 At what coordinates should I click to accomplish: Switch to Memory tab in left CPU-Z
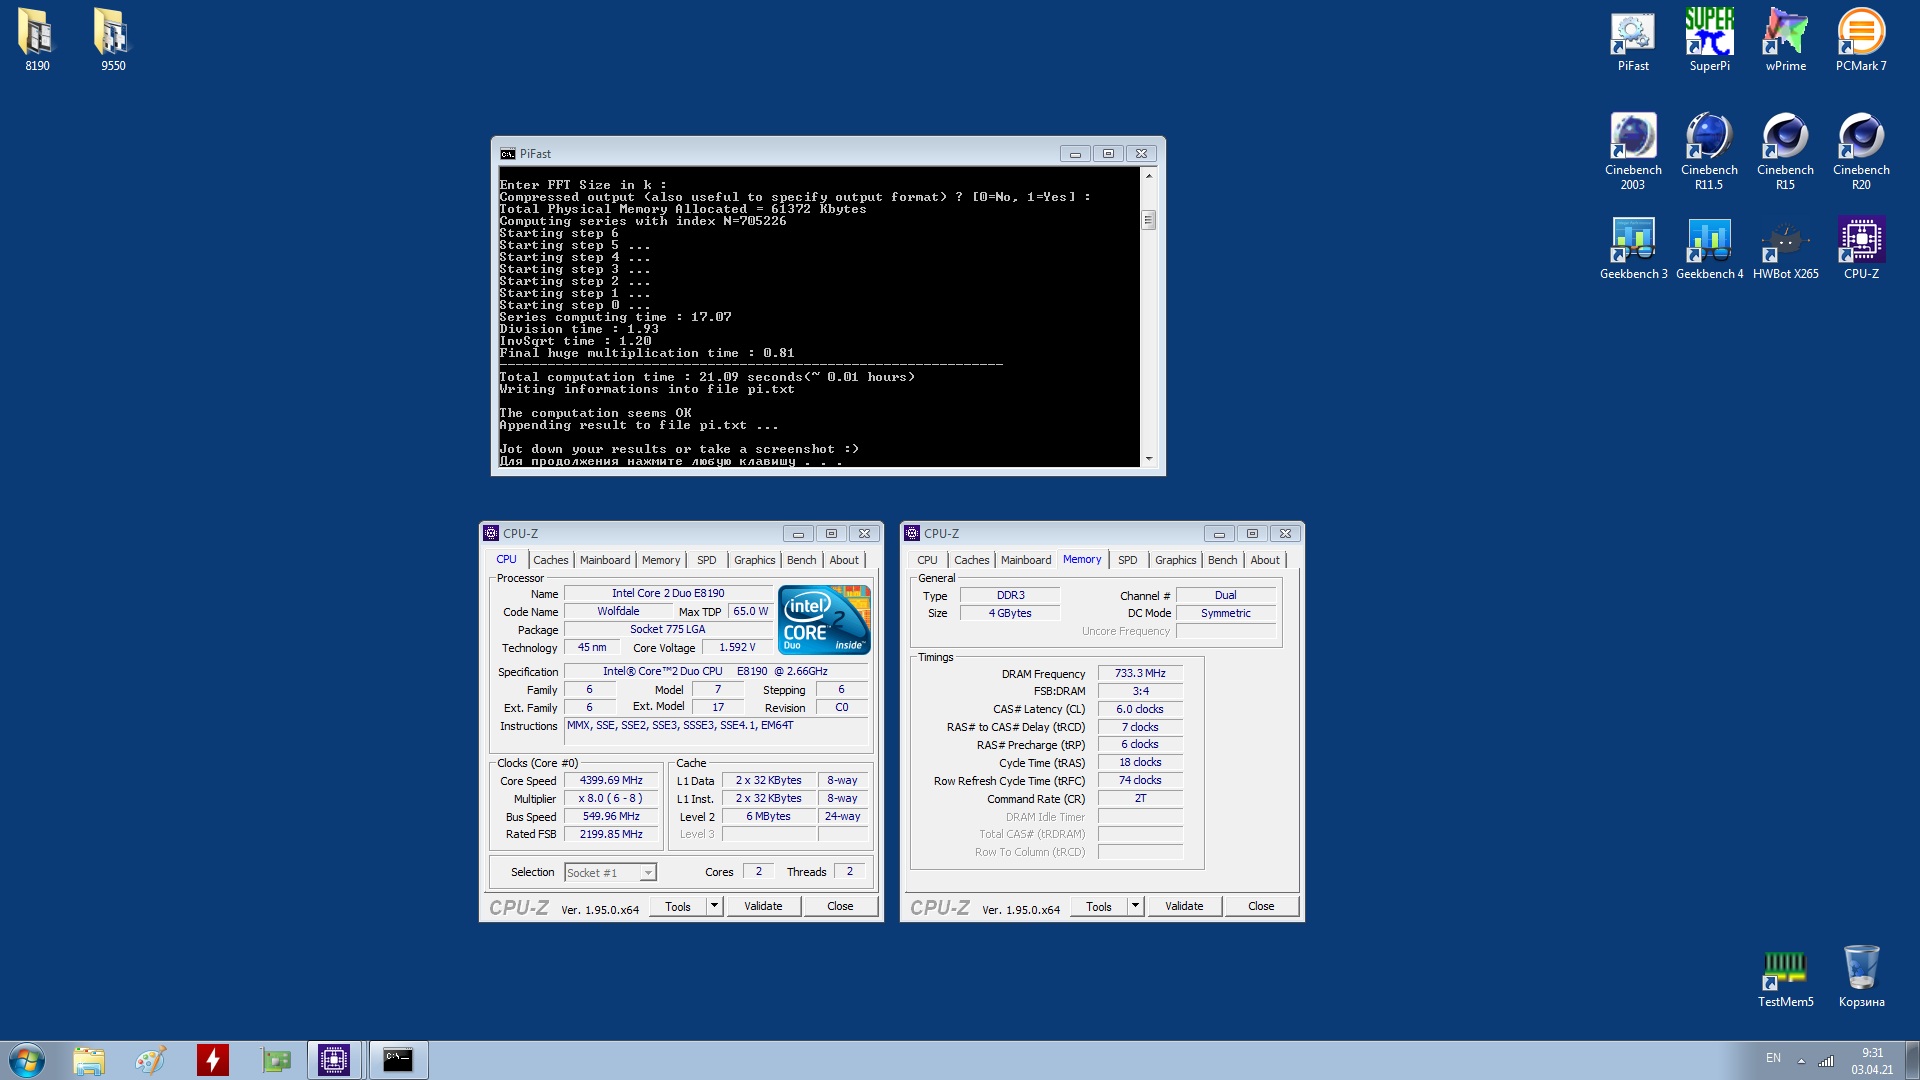coord(661,560)
